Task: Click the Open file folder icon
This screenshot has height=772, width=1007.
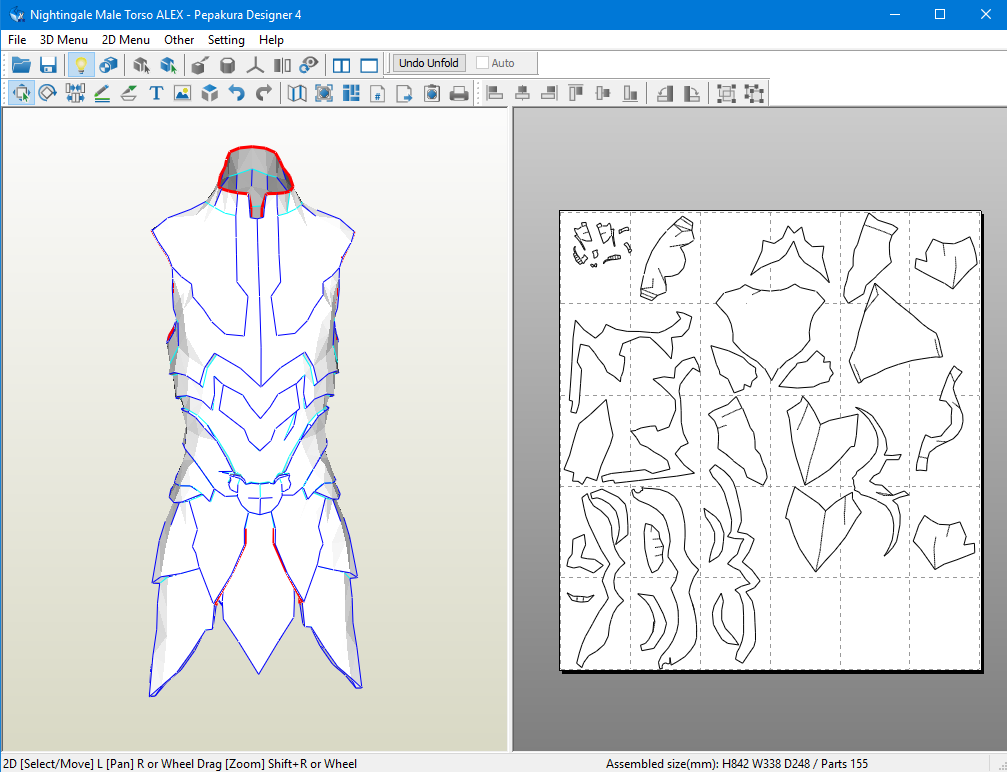Action: pyautogui.click(x=21, y=65)
